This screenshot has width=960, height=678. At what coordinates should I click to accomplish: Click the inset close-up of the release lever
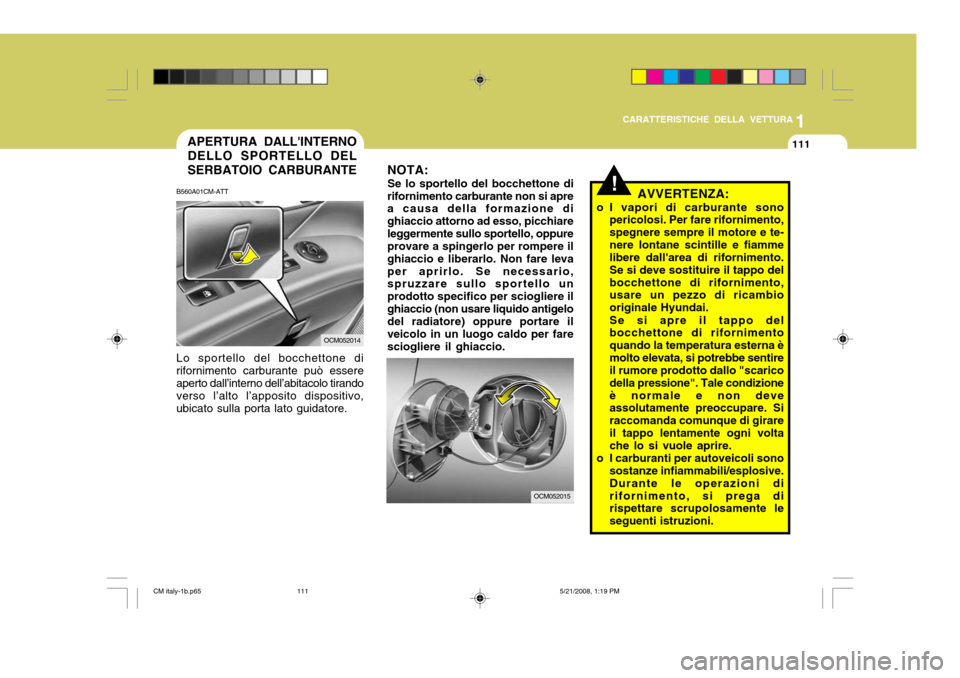coord(233,243)
